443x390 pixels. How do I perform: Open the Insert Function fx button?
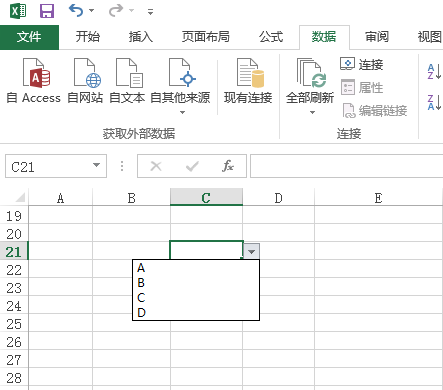pyautogui.click(x=228, y=166)
